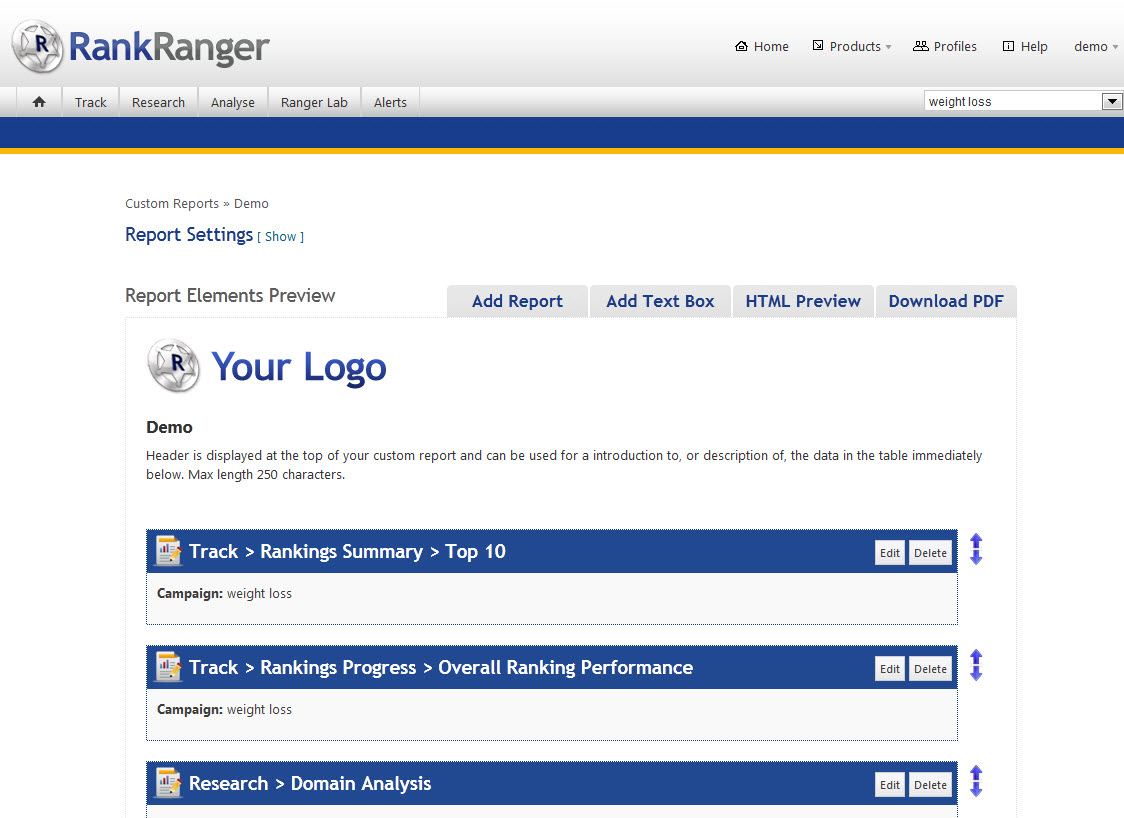
Task: Open the HTML Preview tab
Action: 803,301
